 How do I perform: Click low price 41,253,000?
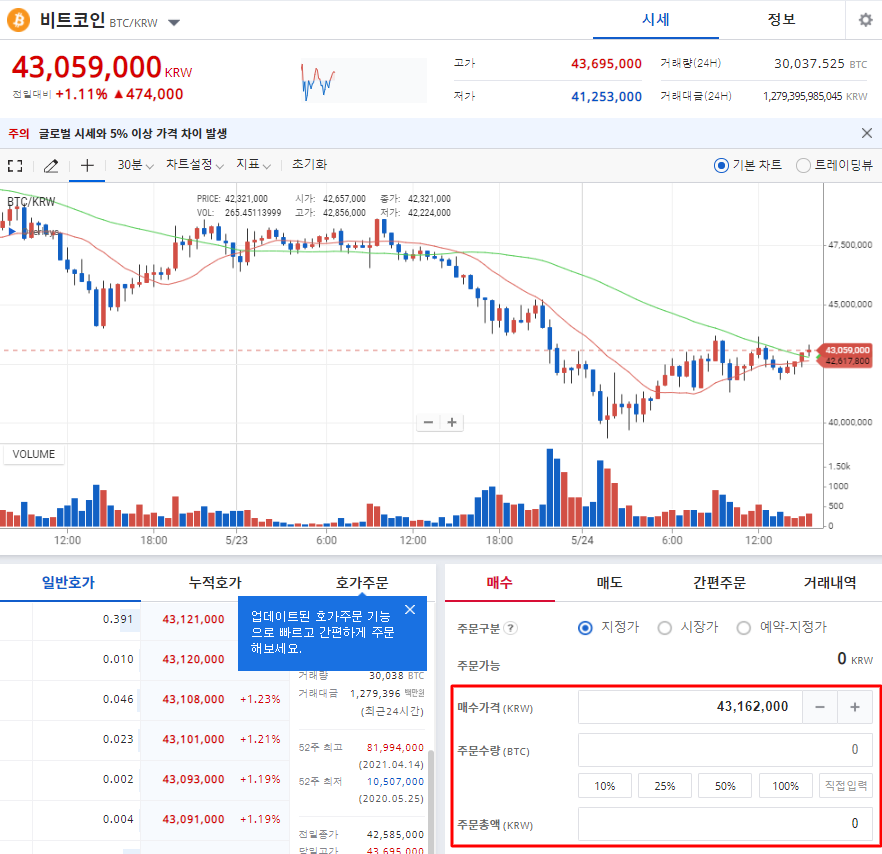pos(606,97)
